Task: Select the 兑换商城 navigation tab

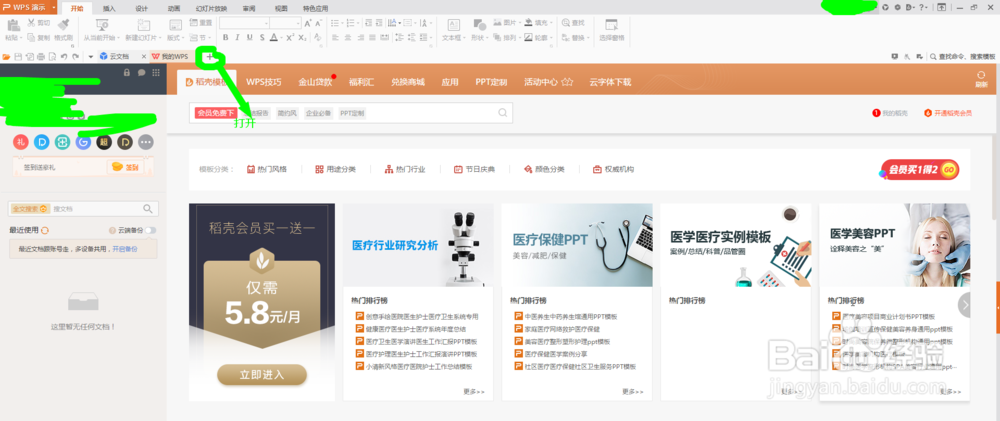Action: click(x=408, y=82)
